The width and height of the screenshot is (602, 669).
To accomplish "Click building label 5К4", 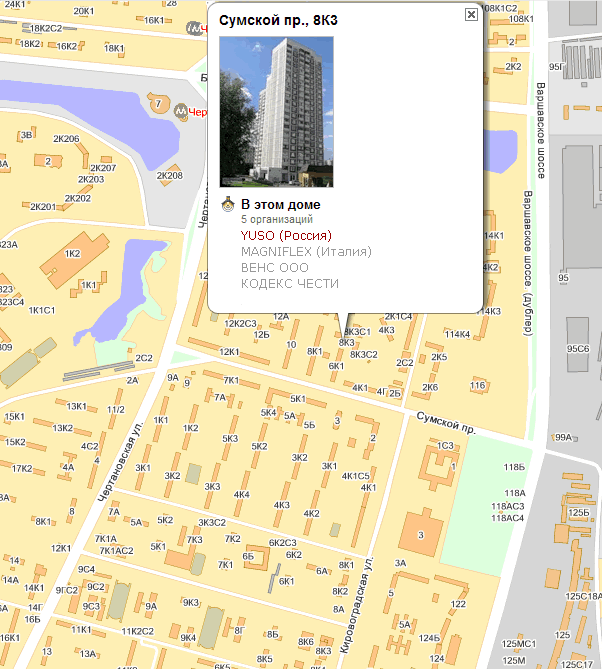I will click(x=269, y=413).
